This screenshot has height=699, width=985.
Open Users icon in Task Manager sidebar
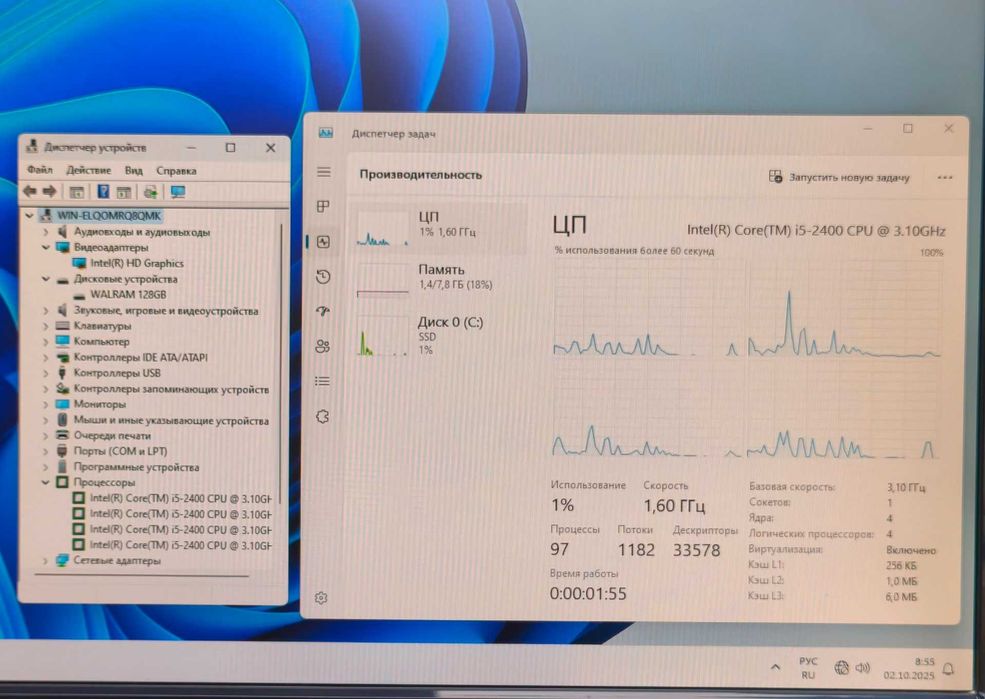[323, 346]
